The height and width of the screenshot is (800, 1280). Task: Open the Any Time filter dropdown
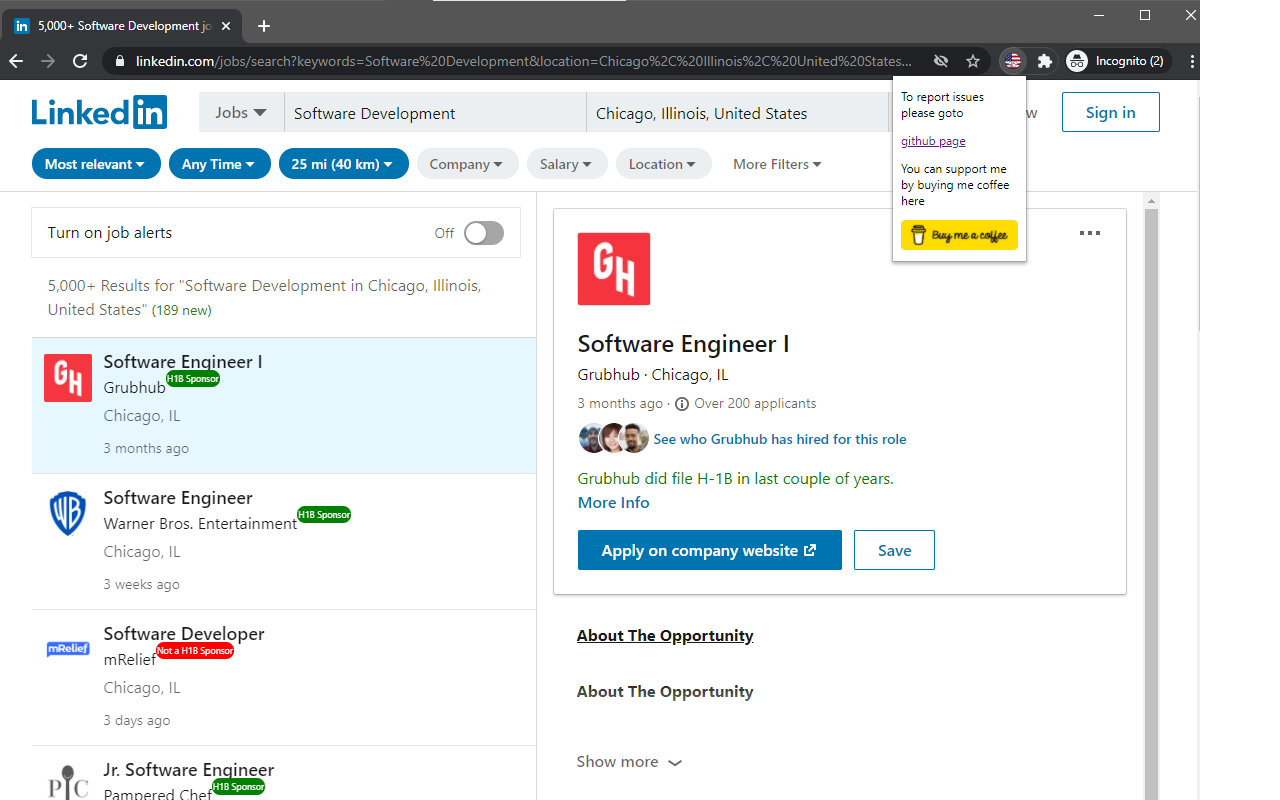(x=219, y=164)
